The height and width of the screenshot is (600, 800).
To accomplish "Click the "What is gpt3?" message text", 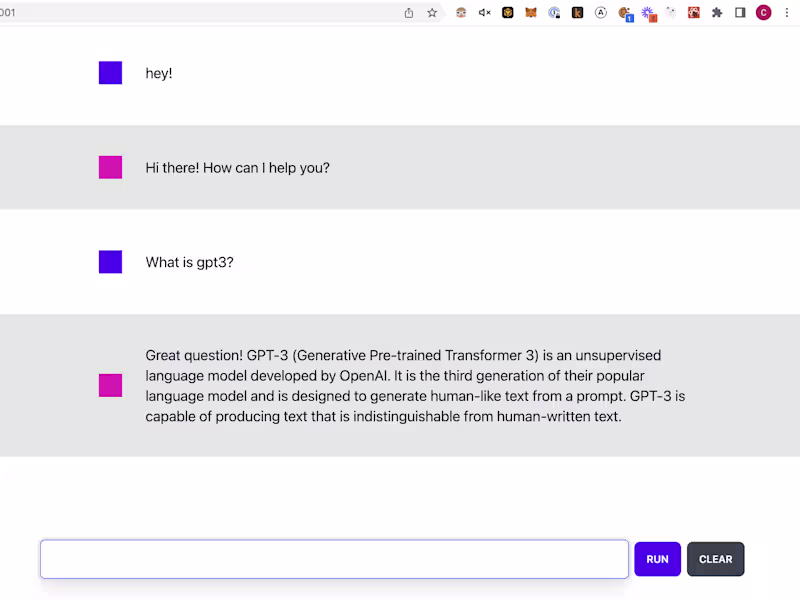I will (x=190, y=262).
